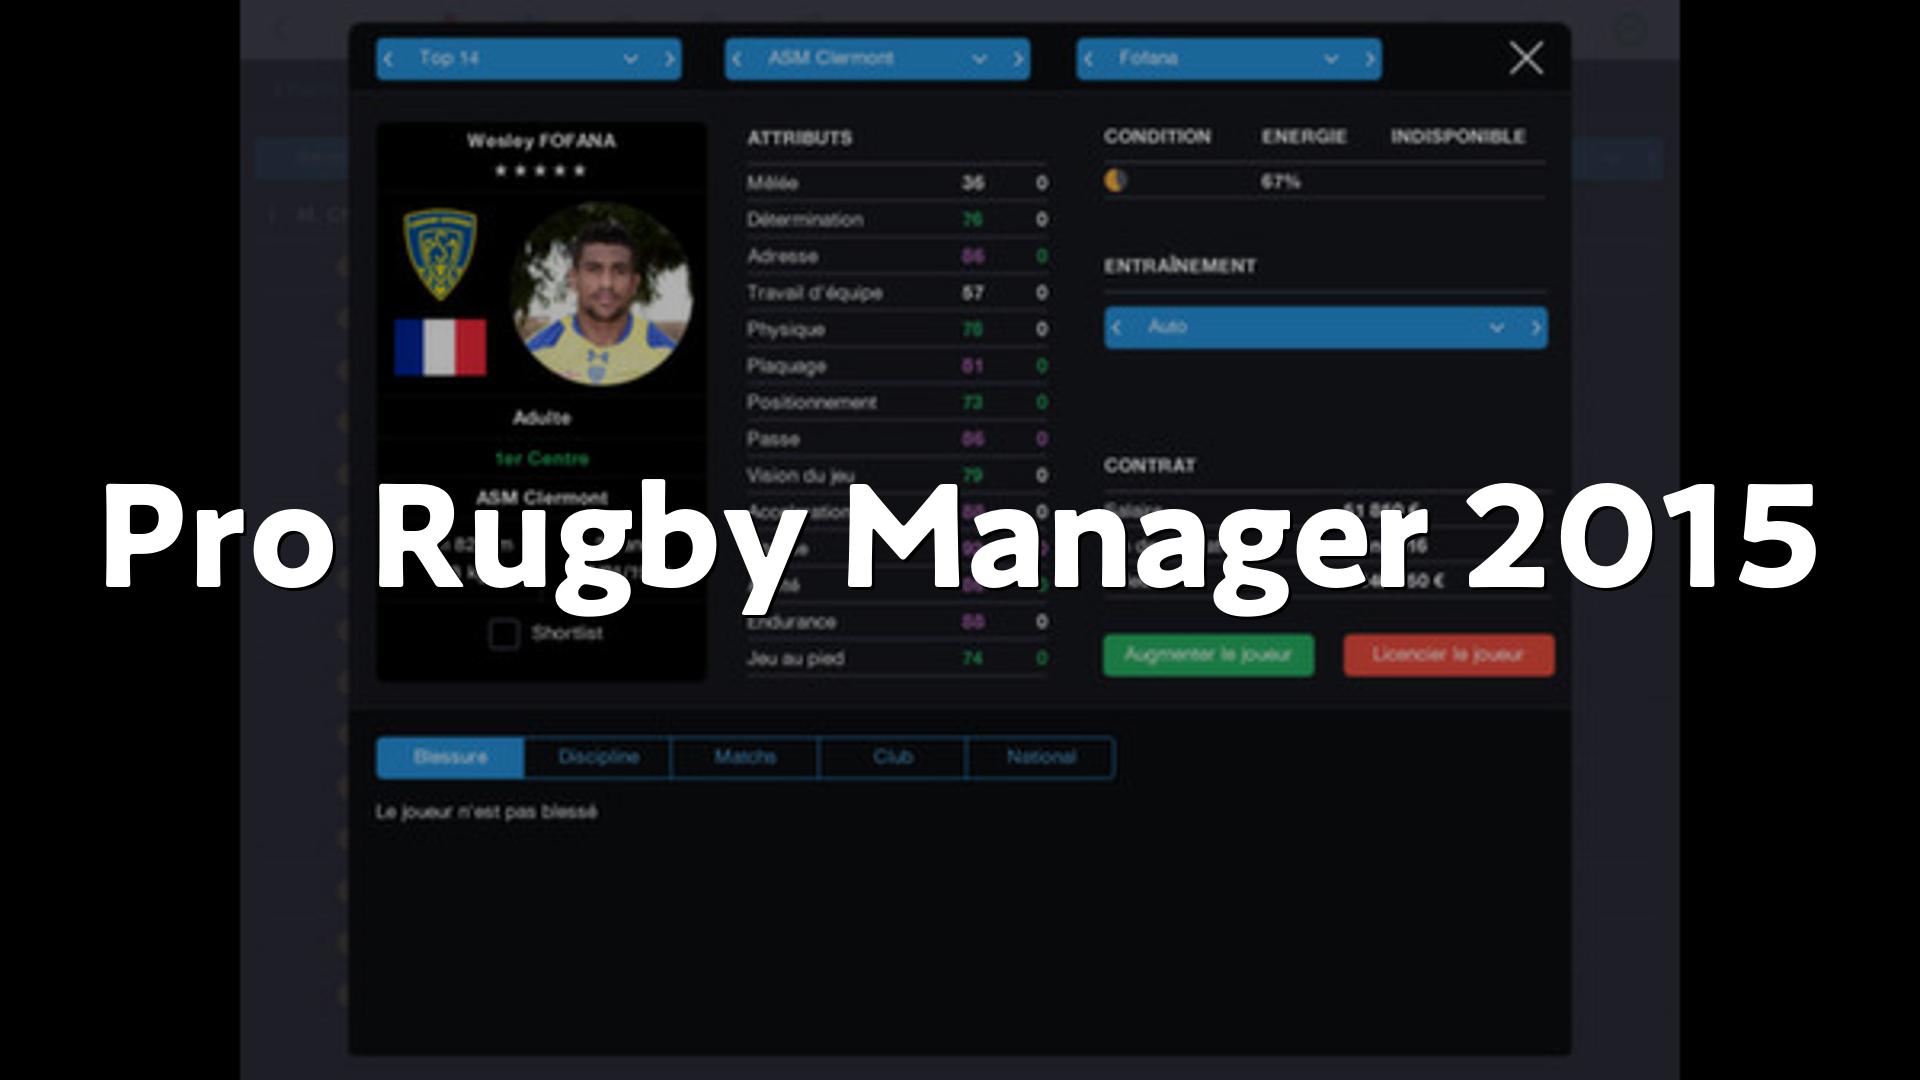This screenshot has width=1920, height=1080.
Task: Click the ASM Clermont club crest
Action: [440, 255]
